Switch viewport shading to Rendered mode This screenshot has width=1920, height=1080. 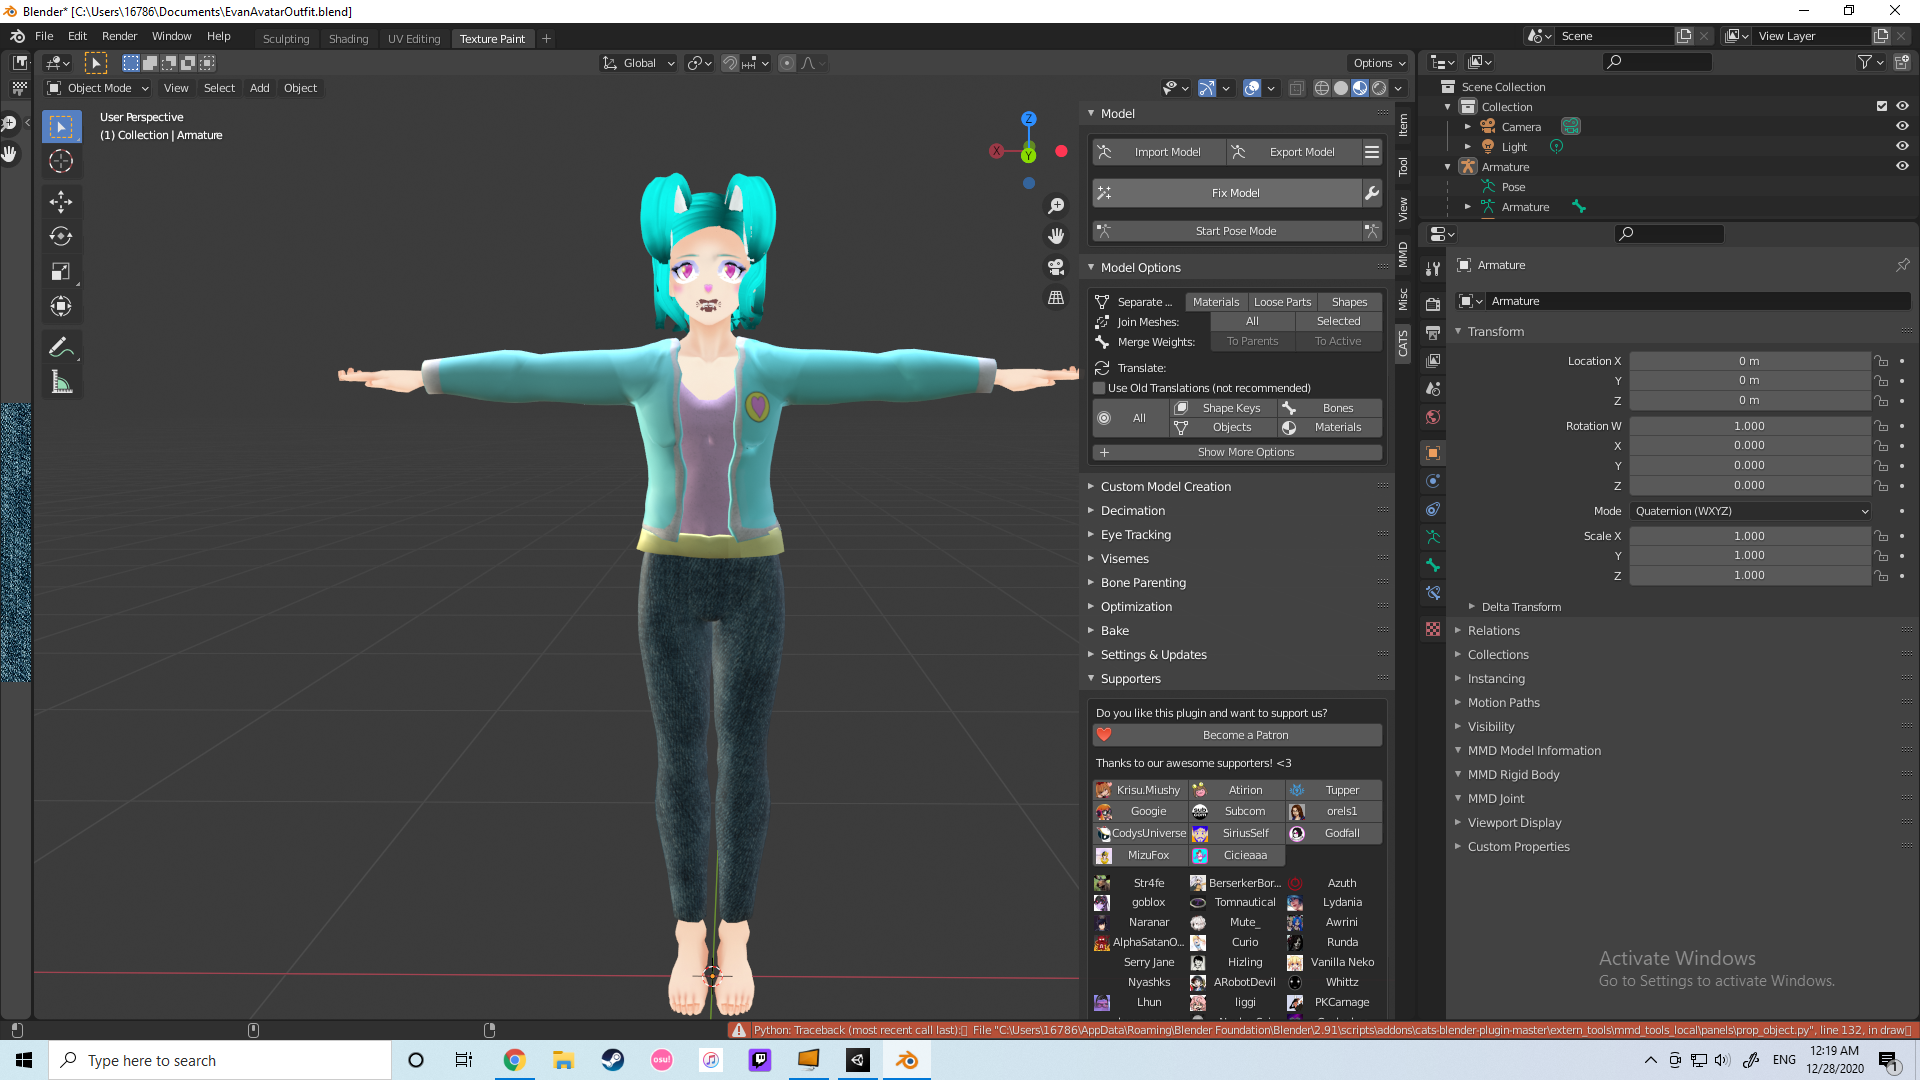(1379, 88)
